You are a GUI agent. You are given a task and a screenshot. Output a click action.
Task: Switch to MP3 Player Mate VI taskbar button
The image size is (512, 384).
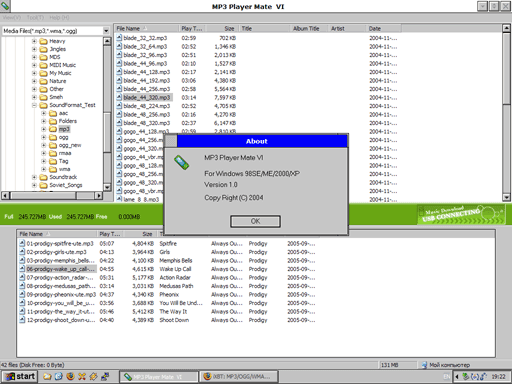pos(159,377)
